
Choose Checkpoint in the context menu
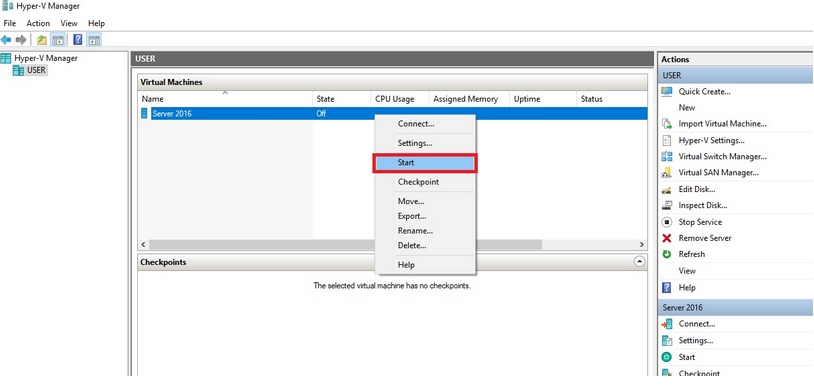(x=425, y=182)
